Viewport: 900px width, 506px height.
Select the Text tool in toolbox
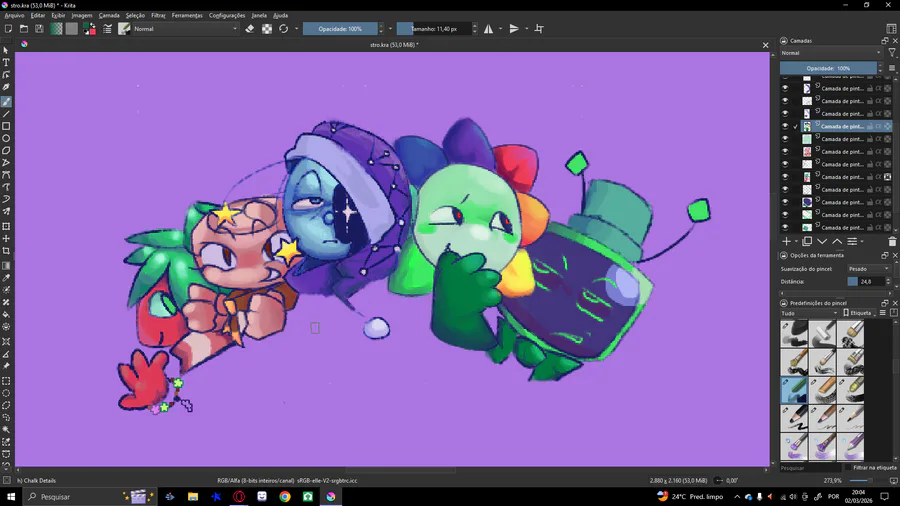pos(6,62)
